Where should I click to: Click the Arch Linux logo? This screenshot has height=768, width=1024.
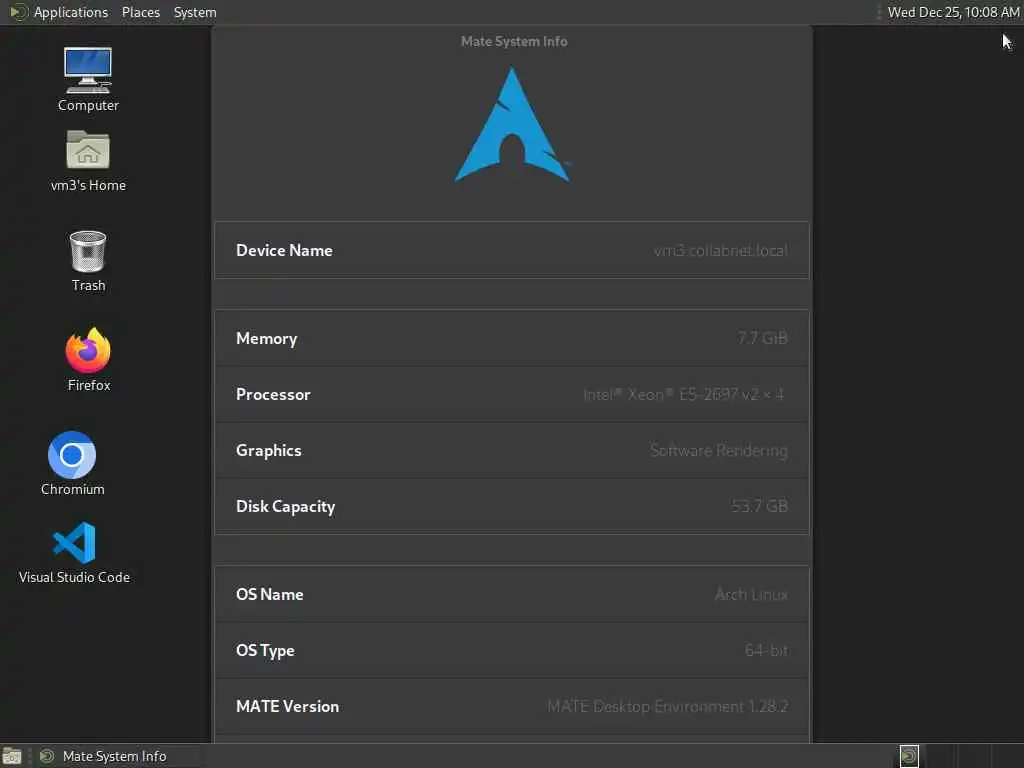513,124
